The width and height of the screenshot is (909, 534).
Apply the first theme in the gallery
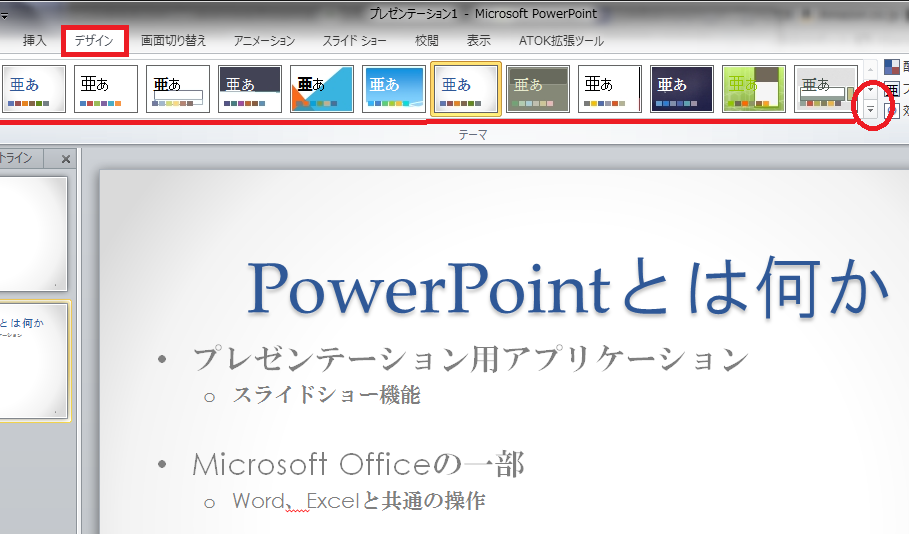pyautogui.click(x=34, y=89)
